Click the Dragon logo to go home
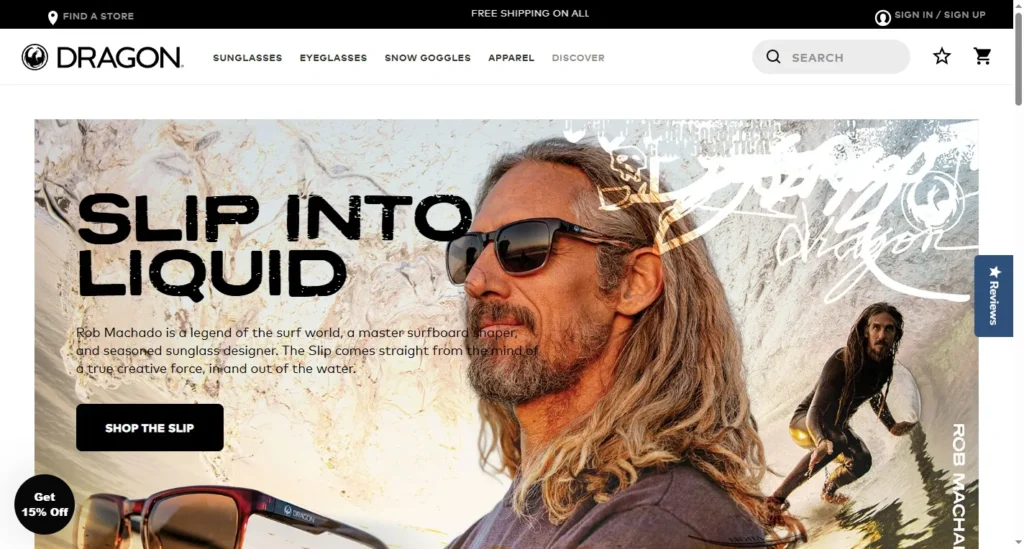 click(x=103, y=57)
